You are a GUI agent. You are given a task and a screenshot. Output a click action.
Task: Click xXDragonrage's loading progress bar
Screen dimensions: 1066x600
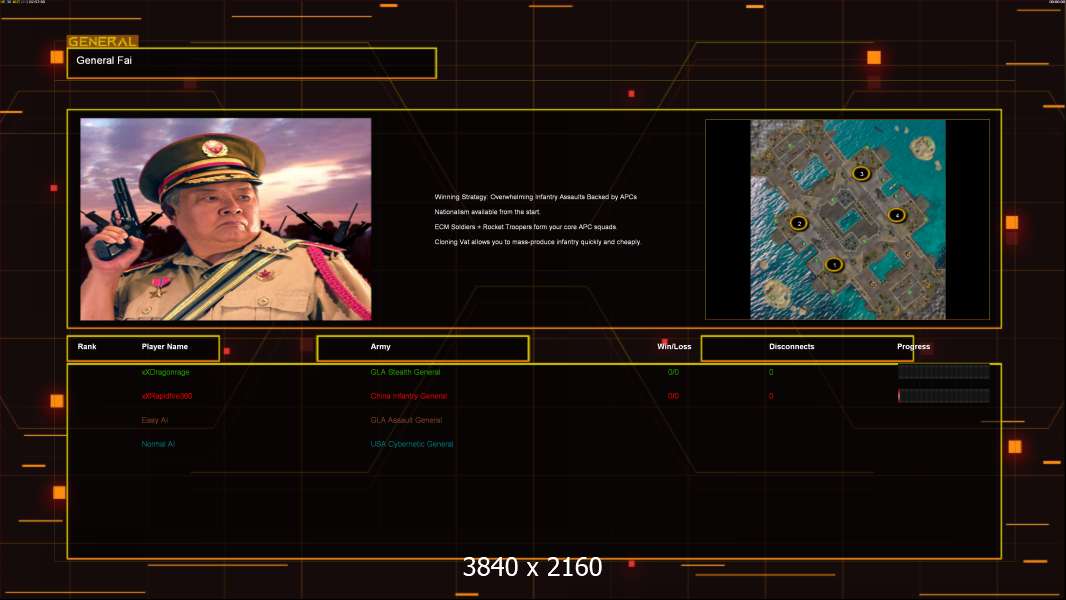tap(943, 372)
